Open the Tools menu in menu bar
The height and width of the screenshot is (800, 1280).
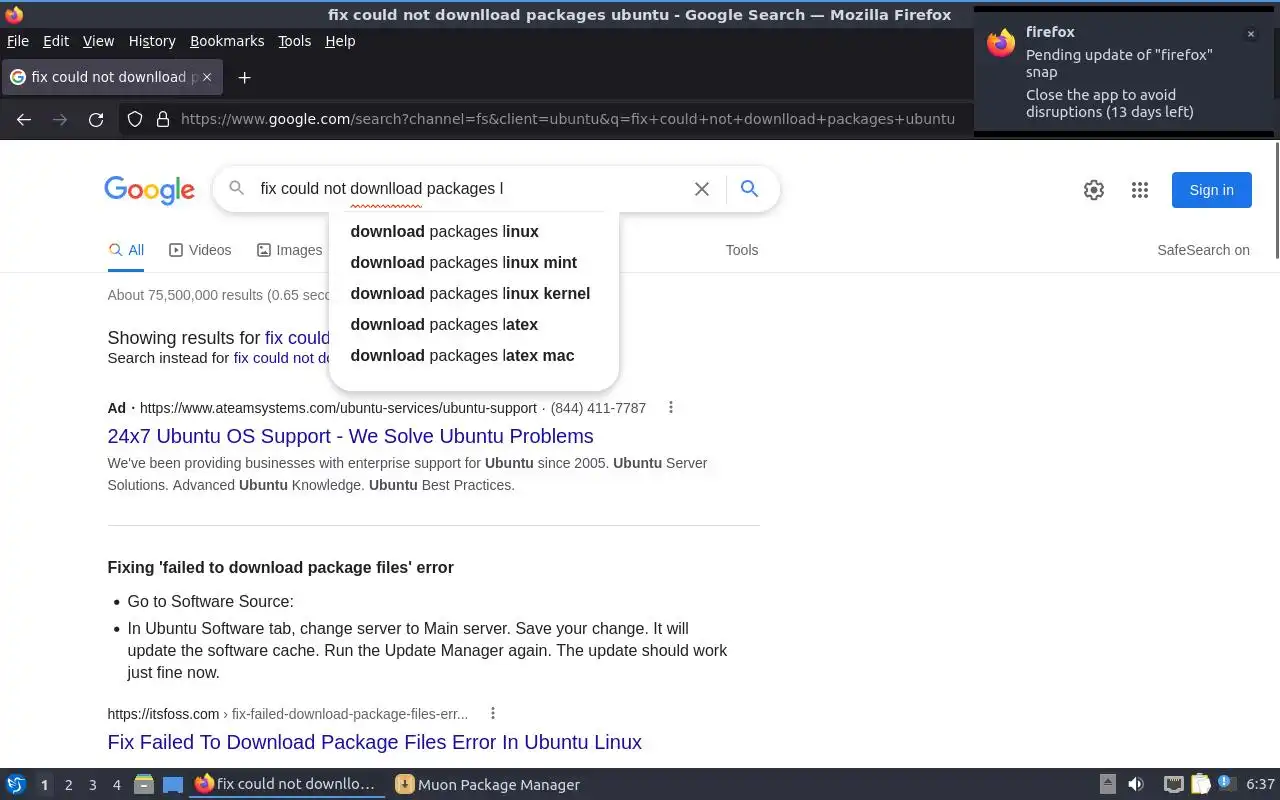(x=294, y=41)
